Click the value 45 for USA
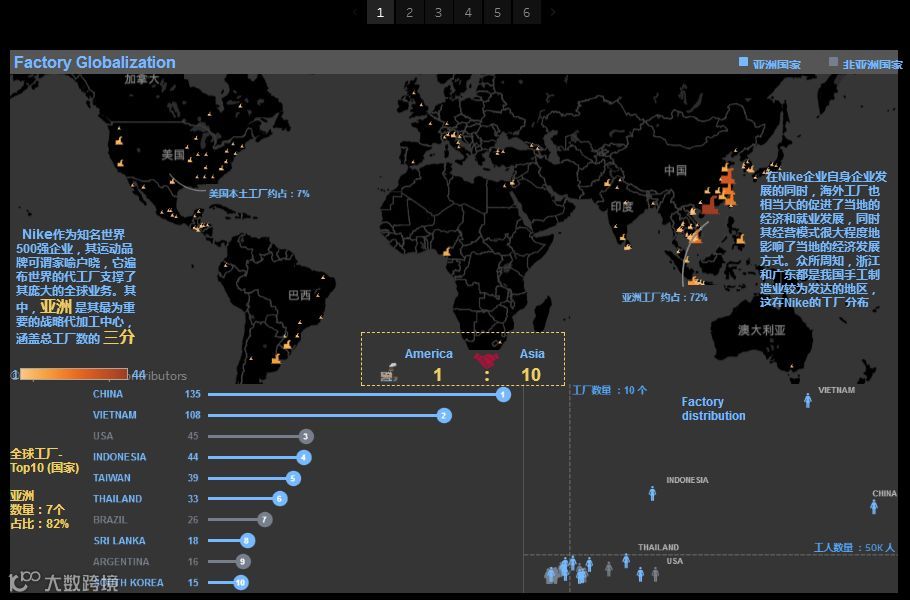The height and width of the screenshot is (600, 910). (x=193, y=436)
